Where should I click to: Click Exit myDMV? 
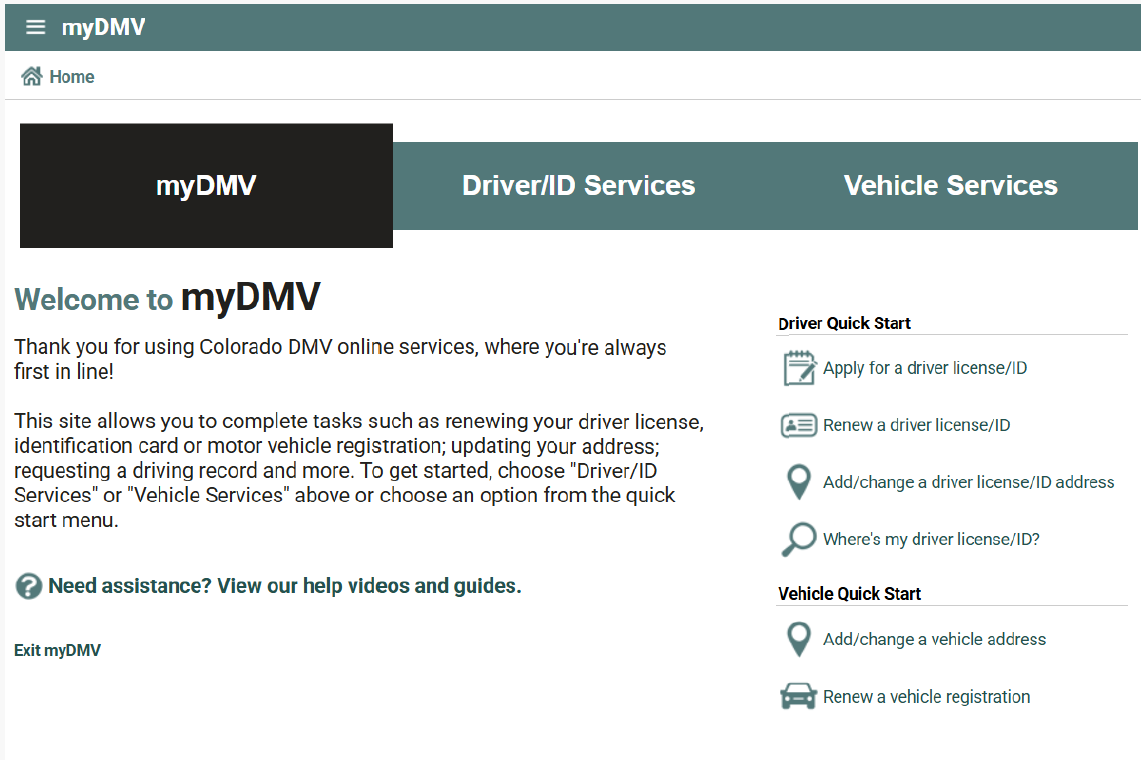tap(56, 650)
